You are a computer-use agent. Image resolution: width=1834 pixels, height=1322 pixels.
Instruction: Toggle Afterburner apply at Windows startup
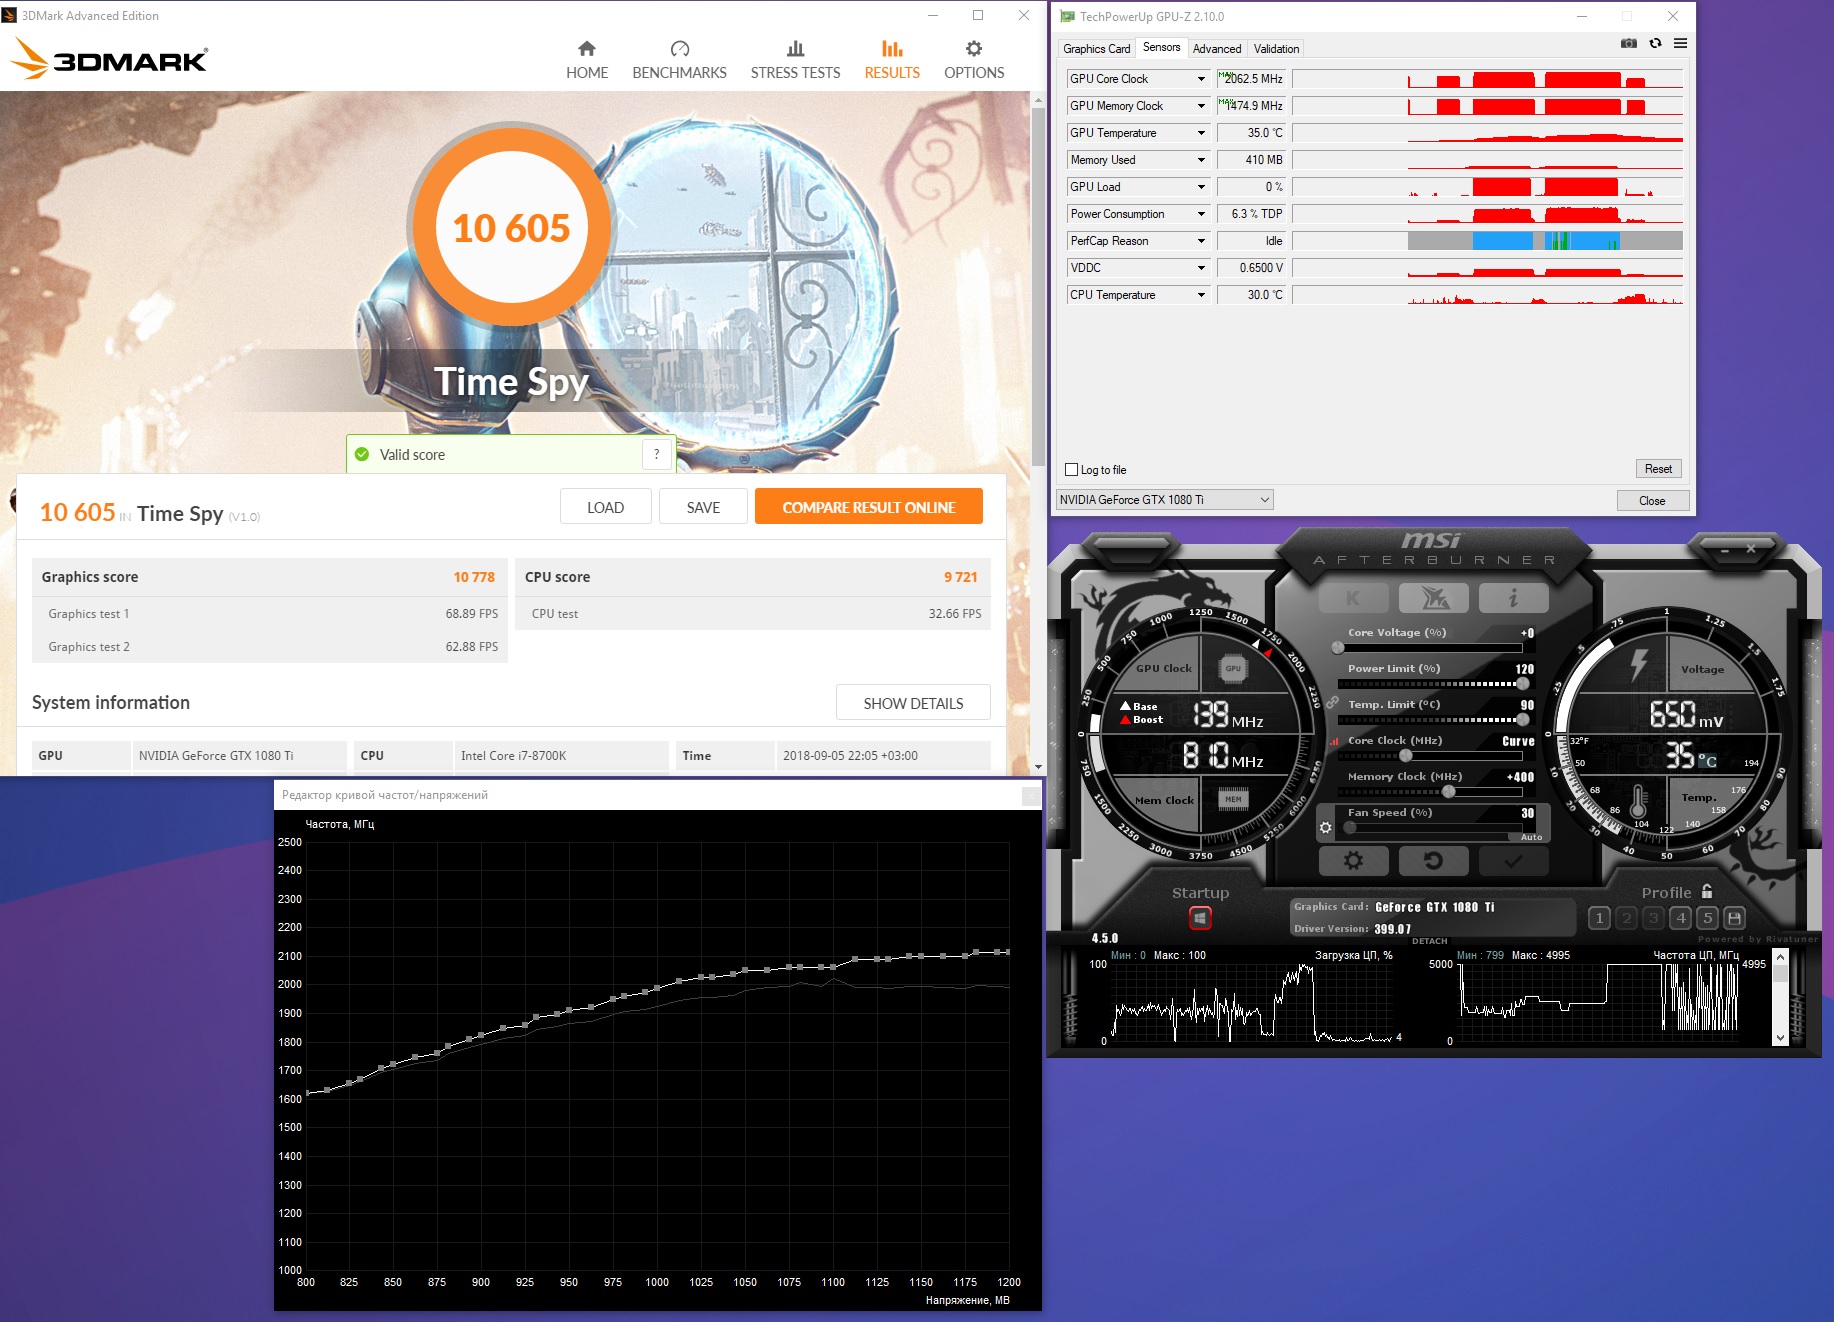tap(1200, 918)
